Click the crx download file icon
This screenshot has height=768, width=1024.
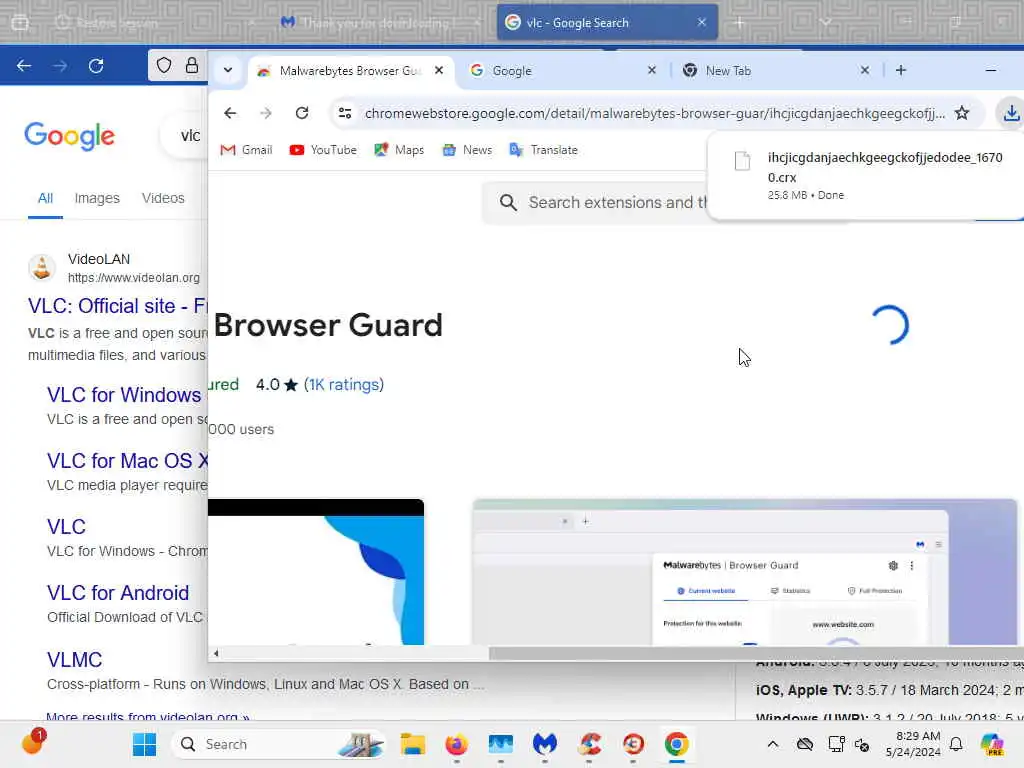743,161
